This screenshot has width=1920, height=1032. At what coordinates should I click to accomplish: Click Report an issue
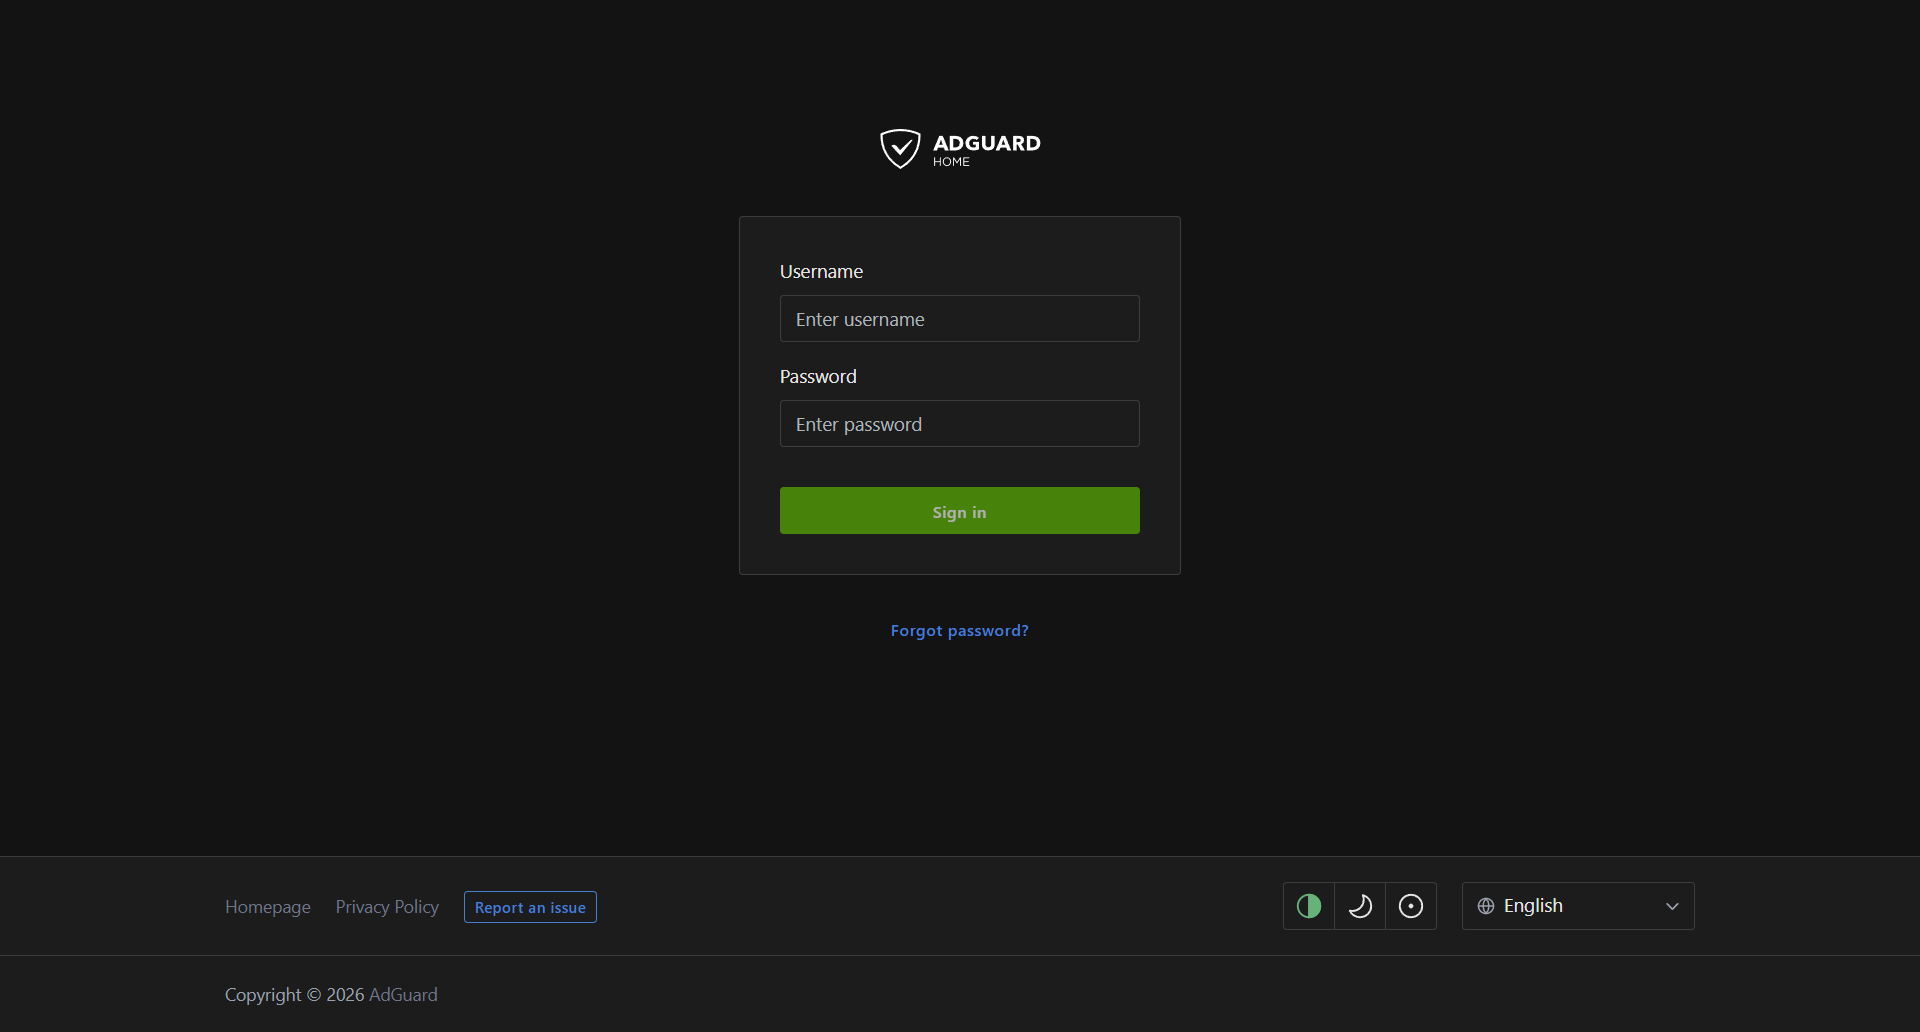point(530,906)
